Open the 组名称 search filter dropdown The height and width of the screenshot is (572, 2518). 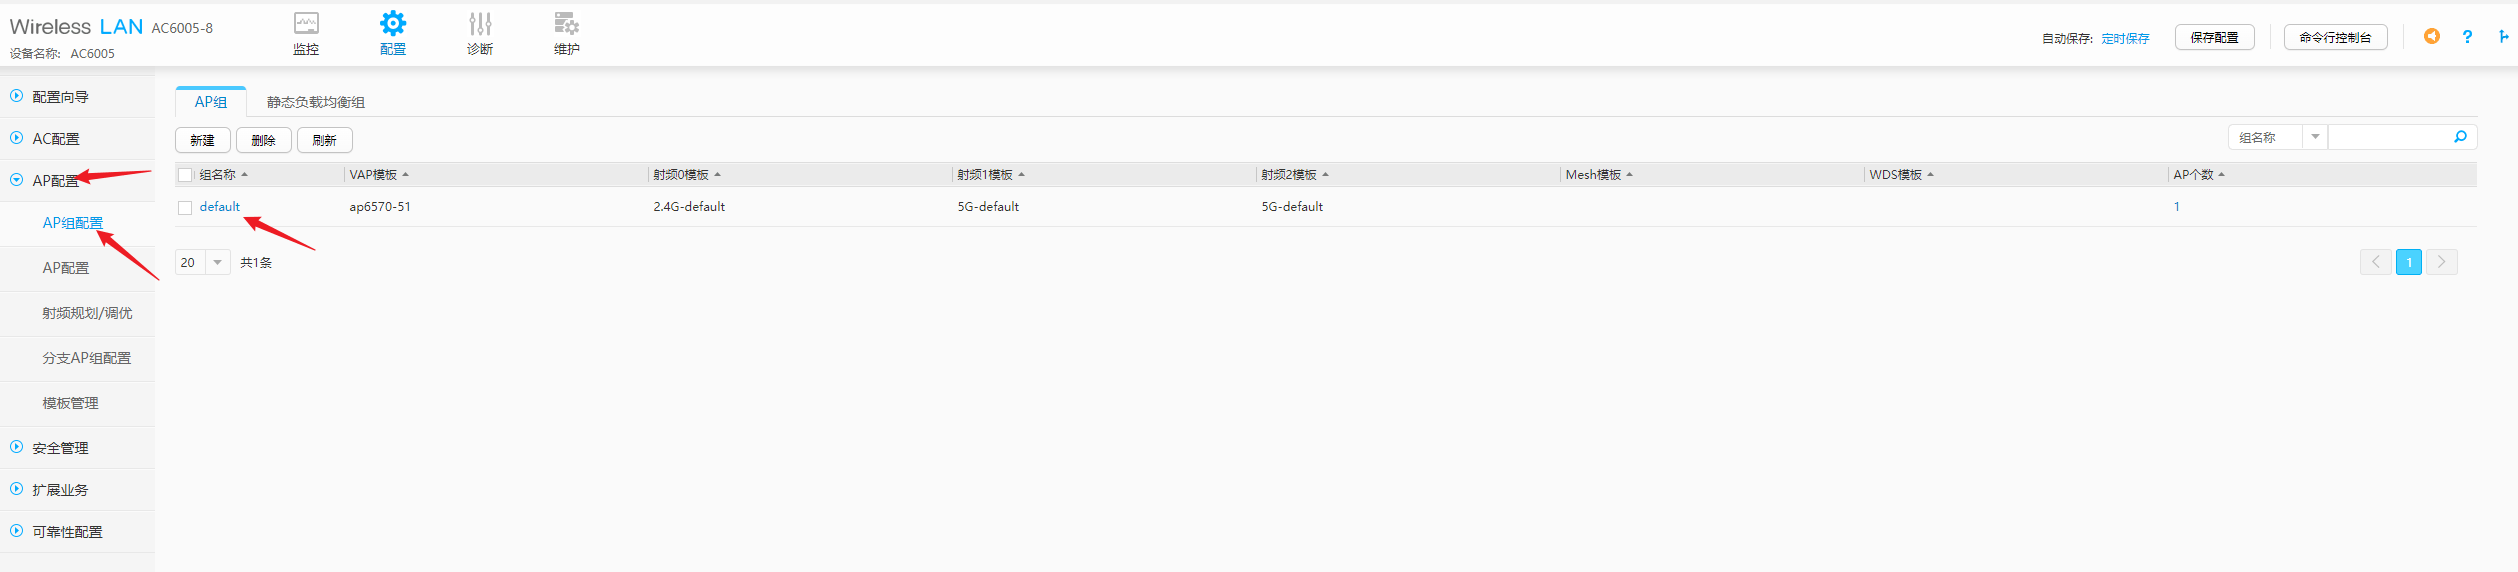coord(2314,137)
